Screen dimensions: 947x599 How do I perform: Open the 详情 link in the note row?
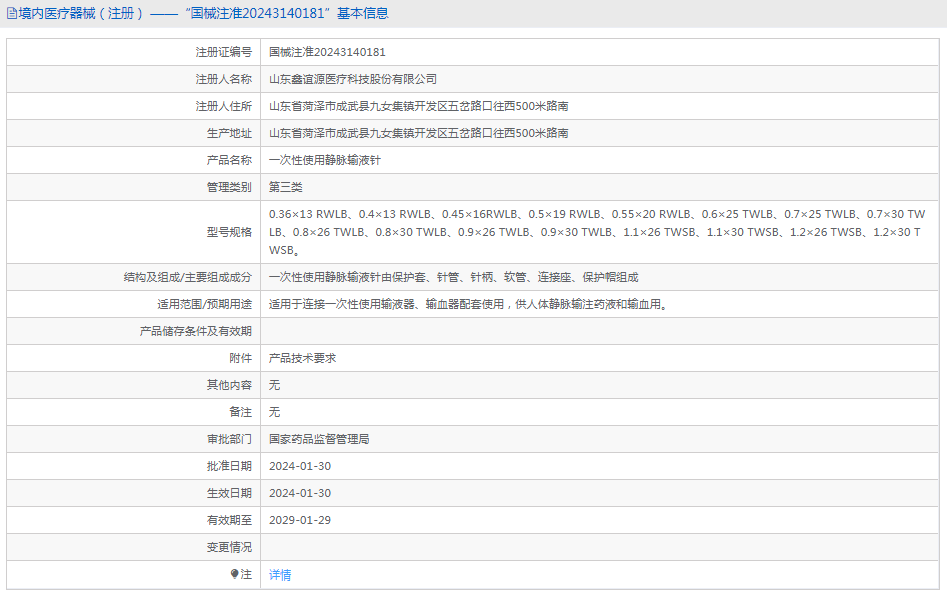pos(280,575)
